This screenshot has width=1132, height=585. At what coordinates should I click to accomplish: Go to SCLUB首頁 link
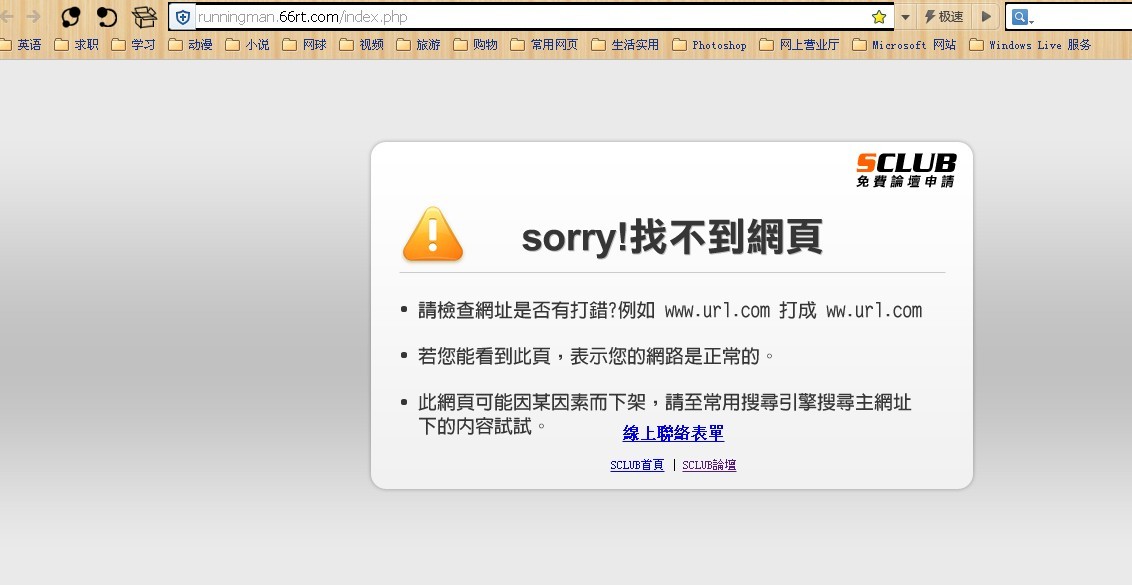637,465
